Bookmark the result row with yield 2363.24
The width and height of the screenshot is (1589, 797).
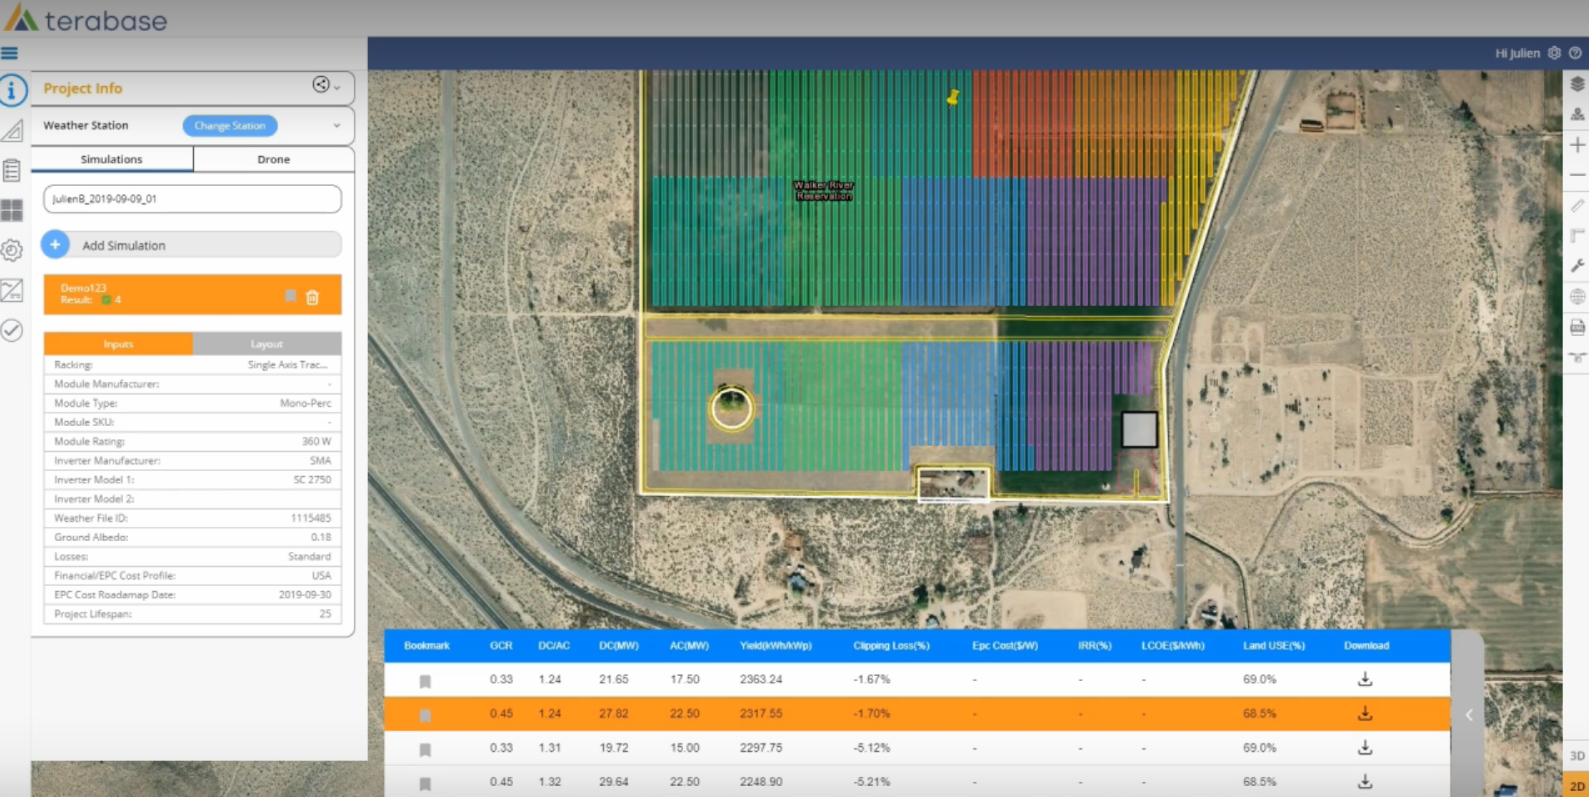[425, 681]
